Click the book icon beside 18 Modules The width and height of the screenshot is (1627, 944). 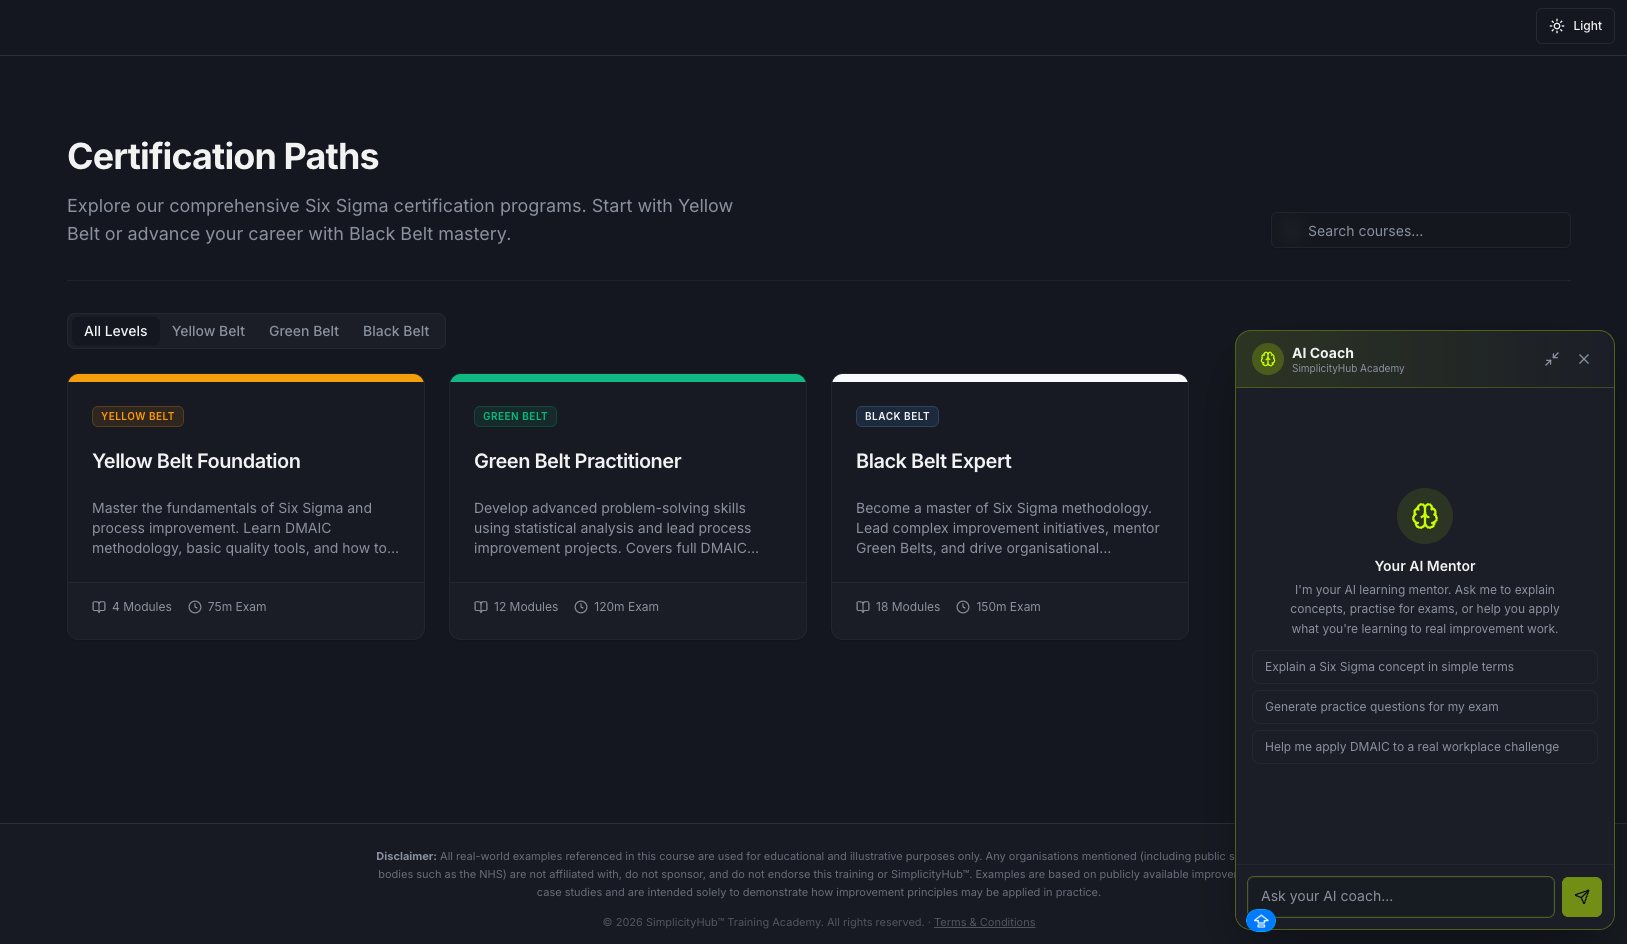863,607
